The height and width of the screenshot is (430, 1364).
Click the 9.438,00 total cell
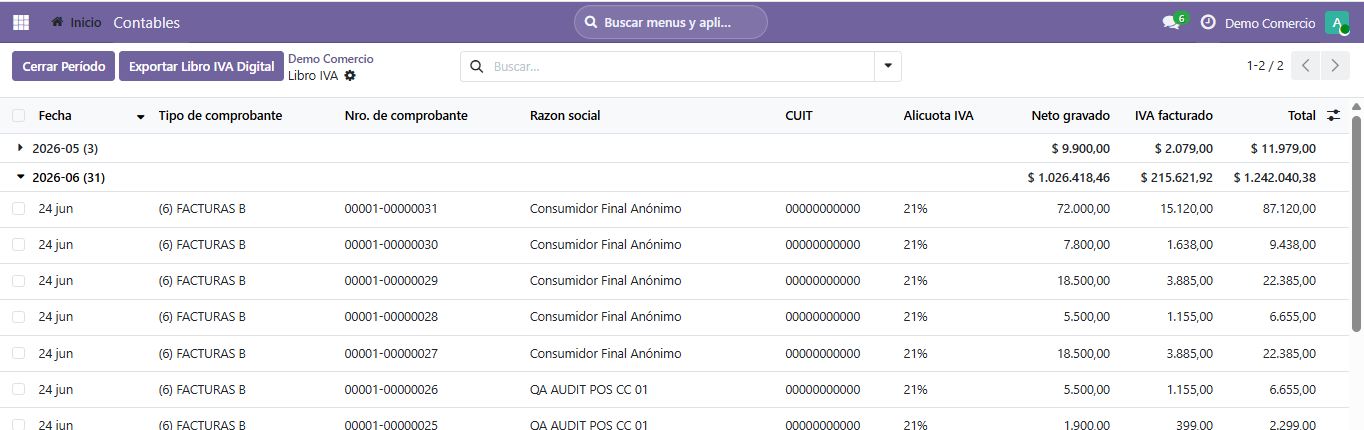(x=1293, y=245)
